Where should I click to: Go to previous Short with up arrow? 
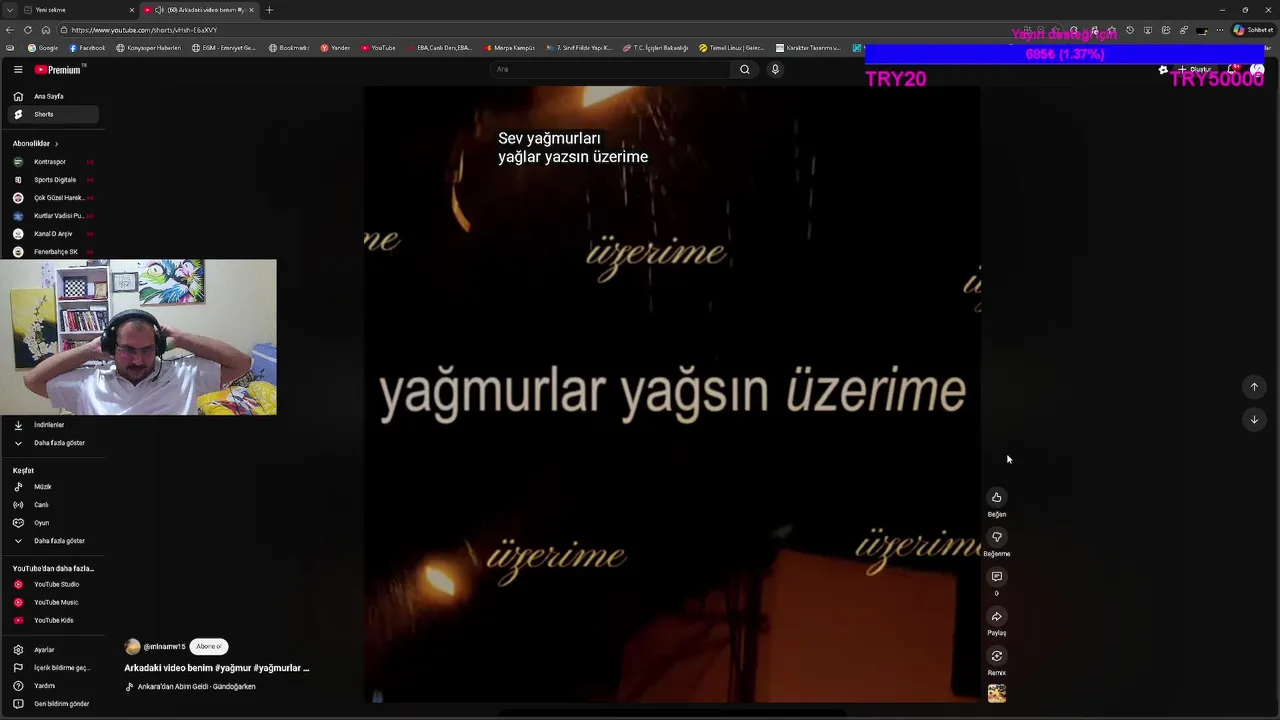tap(1254, 387)
